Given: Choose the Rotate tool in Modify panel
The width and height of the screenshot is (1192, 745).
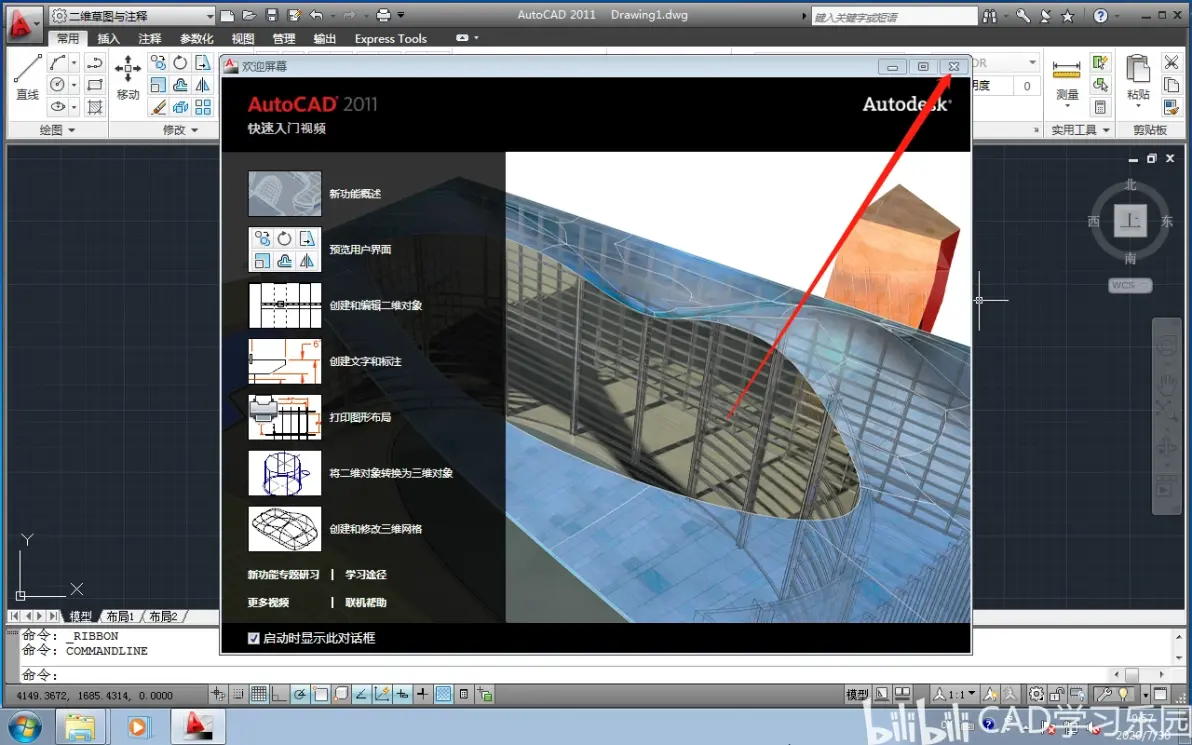Looking at the screenshot, I should point(180,62).
